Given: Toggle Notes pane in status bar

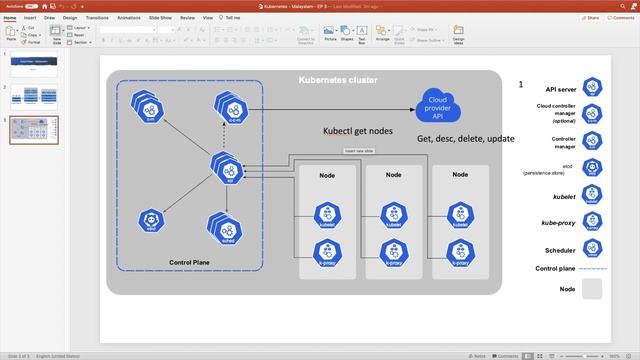Looking at the screenshot, I should tap(477, 356).
